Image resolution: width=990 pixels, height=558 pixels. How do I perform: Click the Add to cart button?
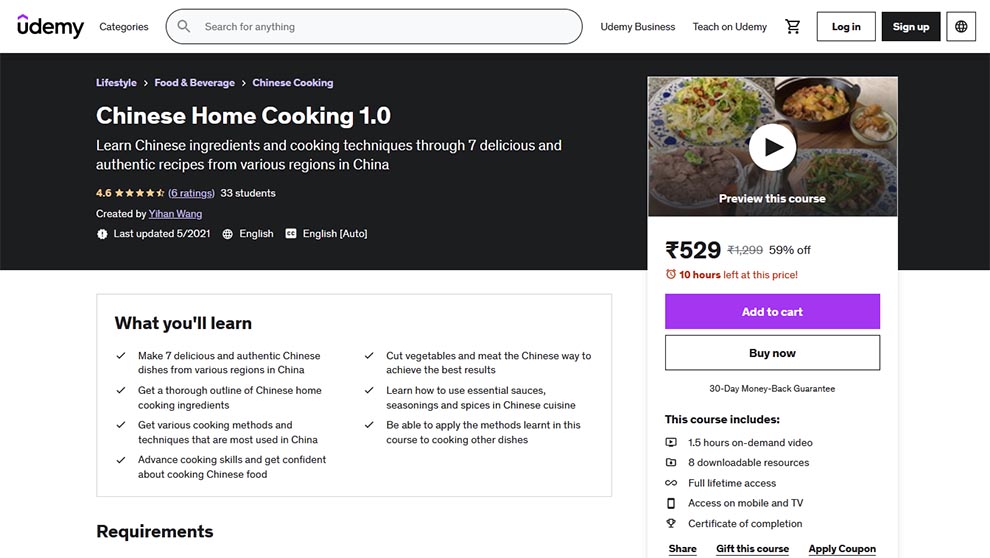(x=772, y=312)
